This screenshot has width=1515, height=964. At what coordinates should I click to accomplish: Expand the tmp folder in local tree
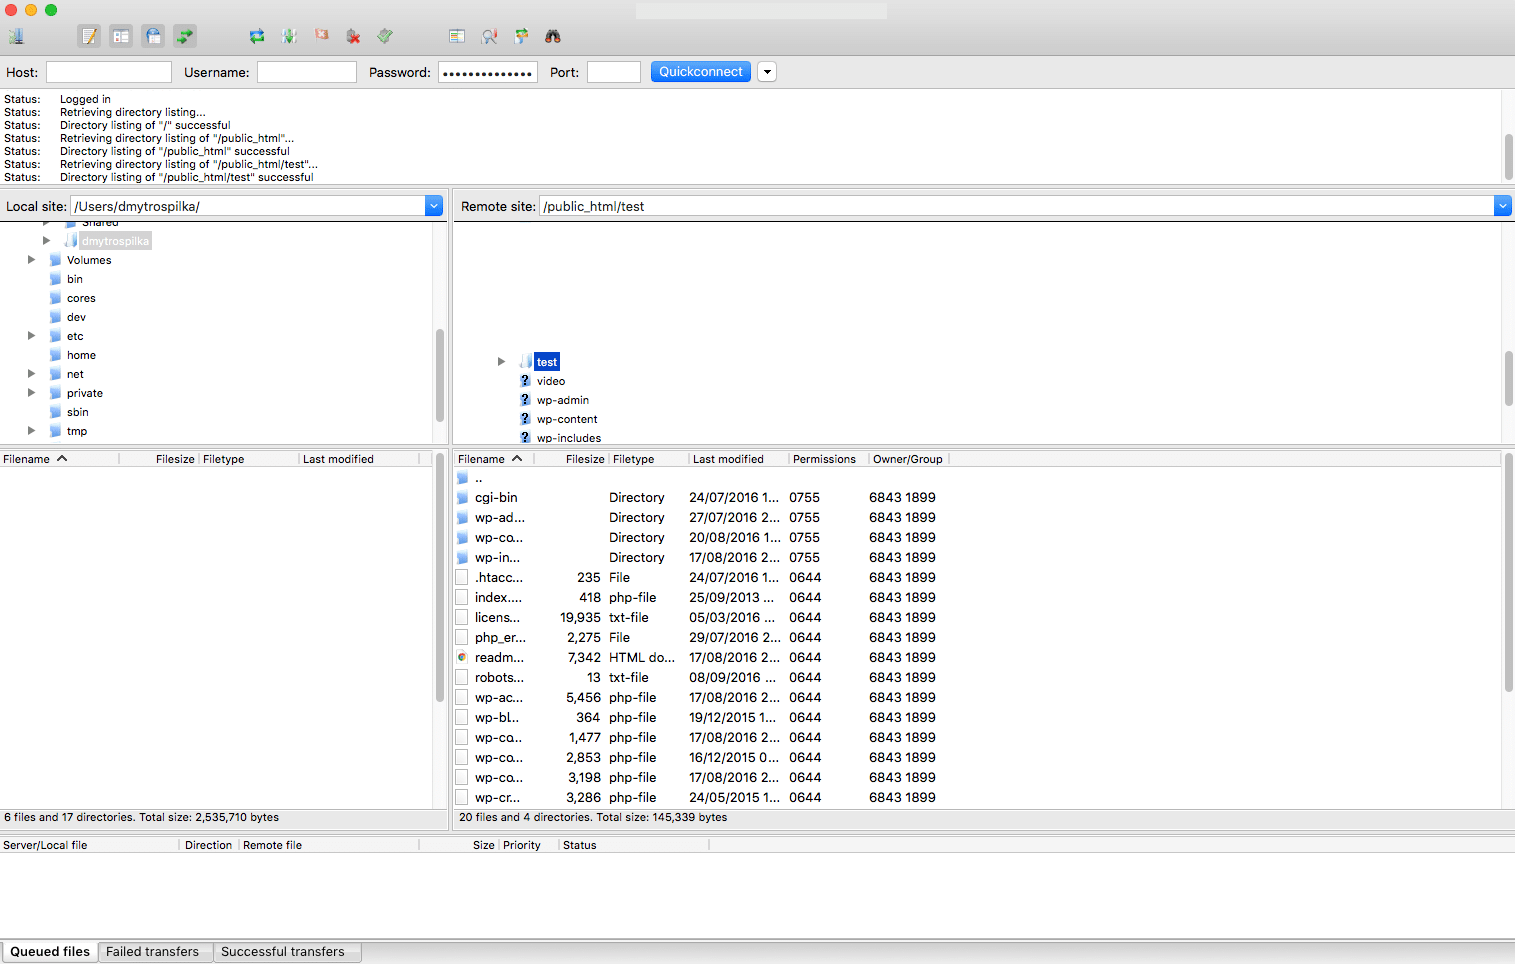(31, 431)
